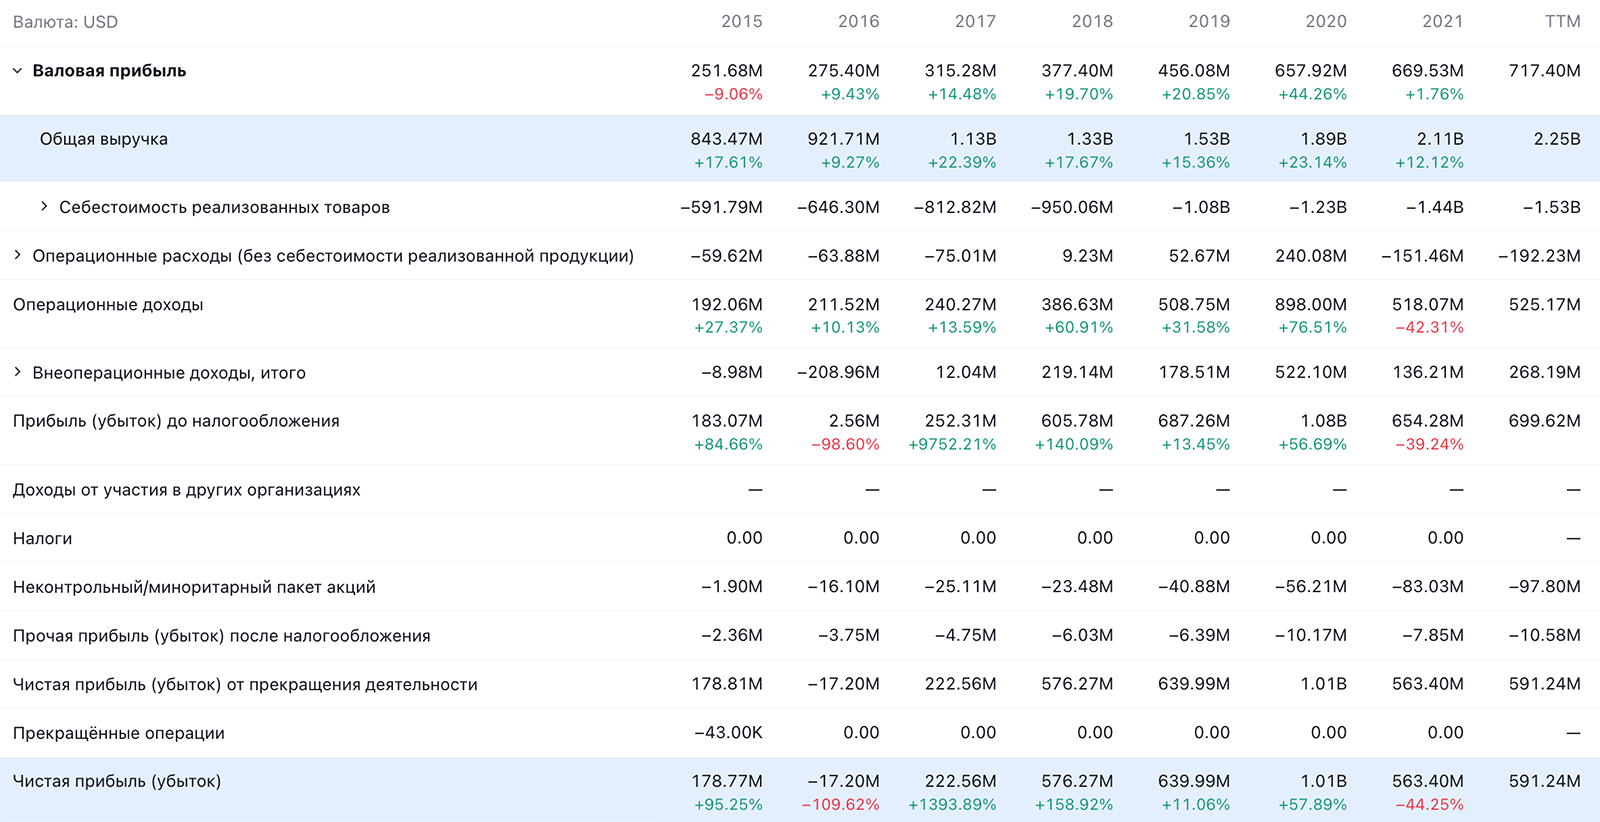
Task: Click gross profit change −9.06%
Action: 734,95
